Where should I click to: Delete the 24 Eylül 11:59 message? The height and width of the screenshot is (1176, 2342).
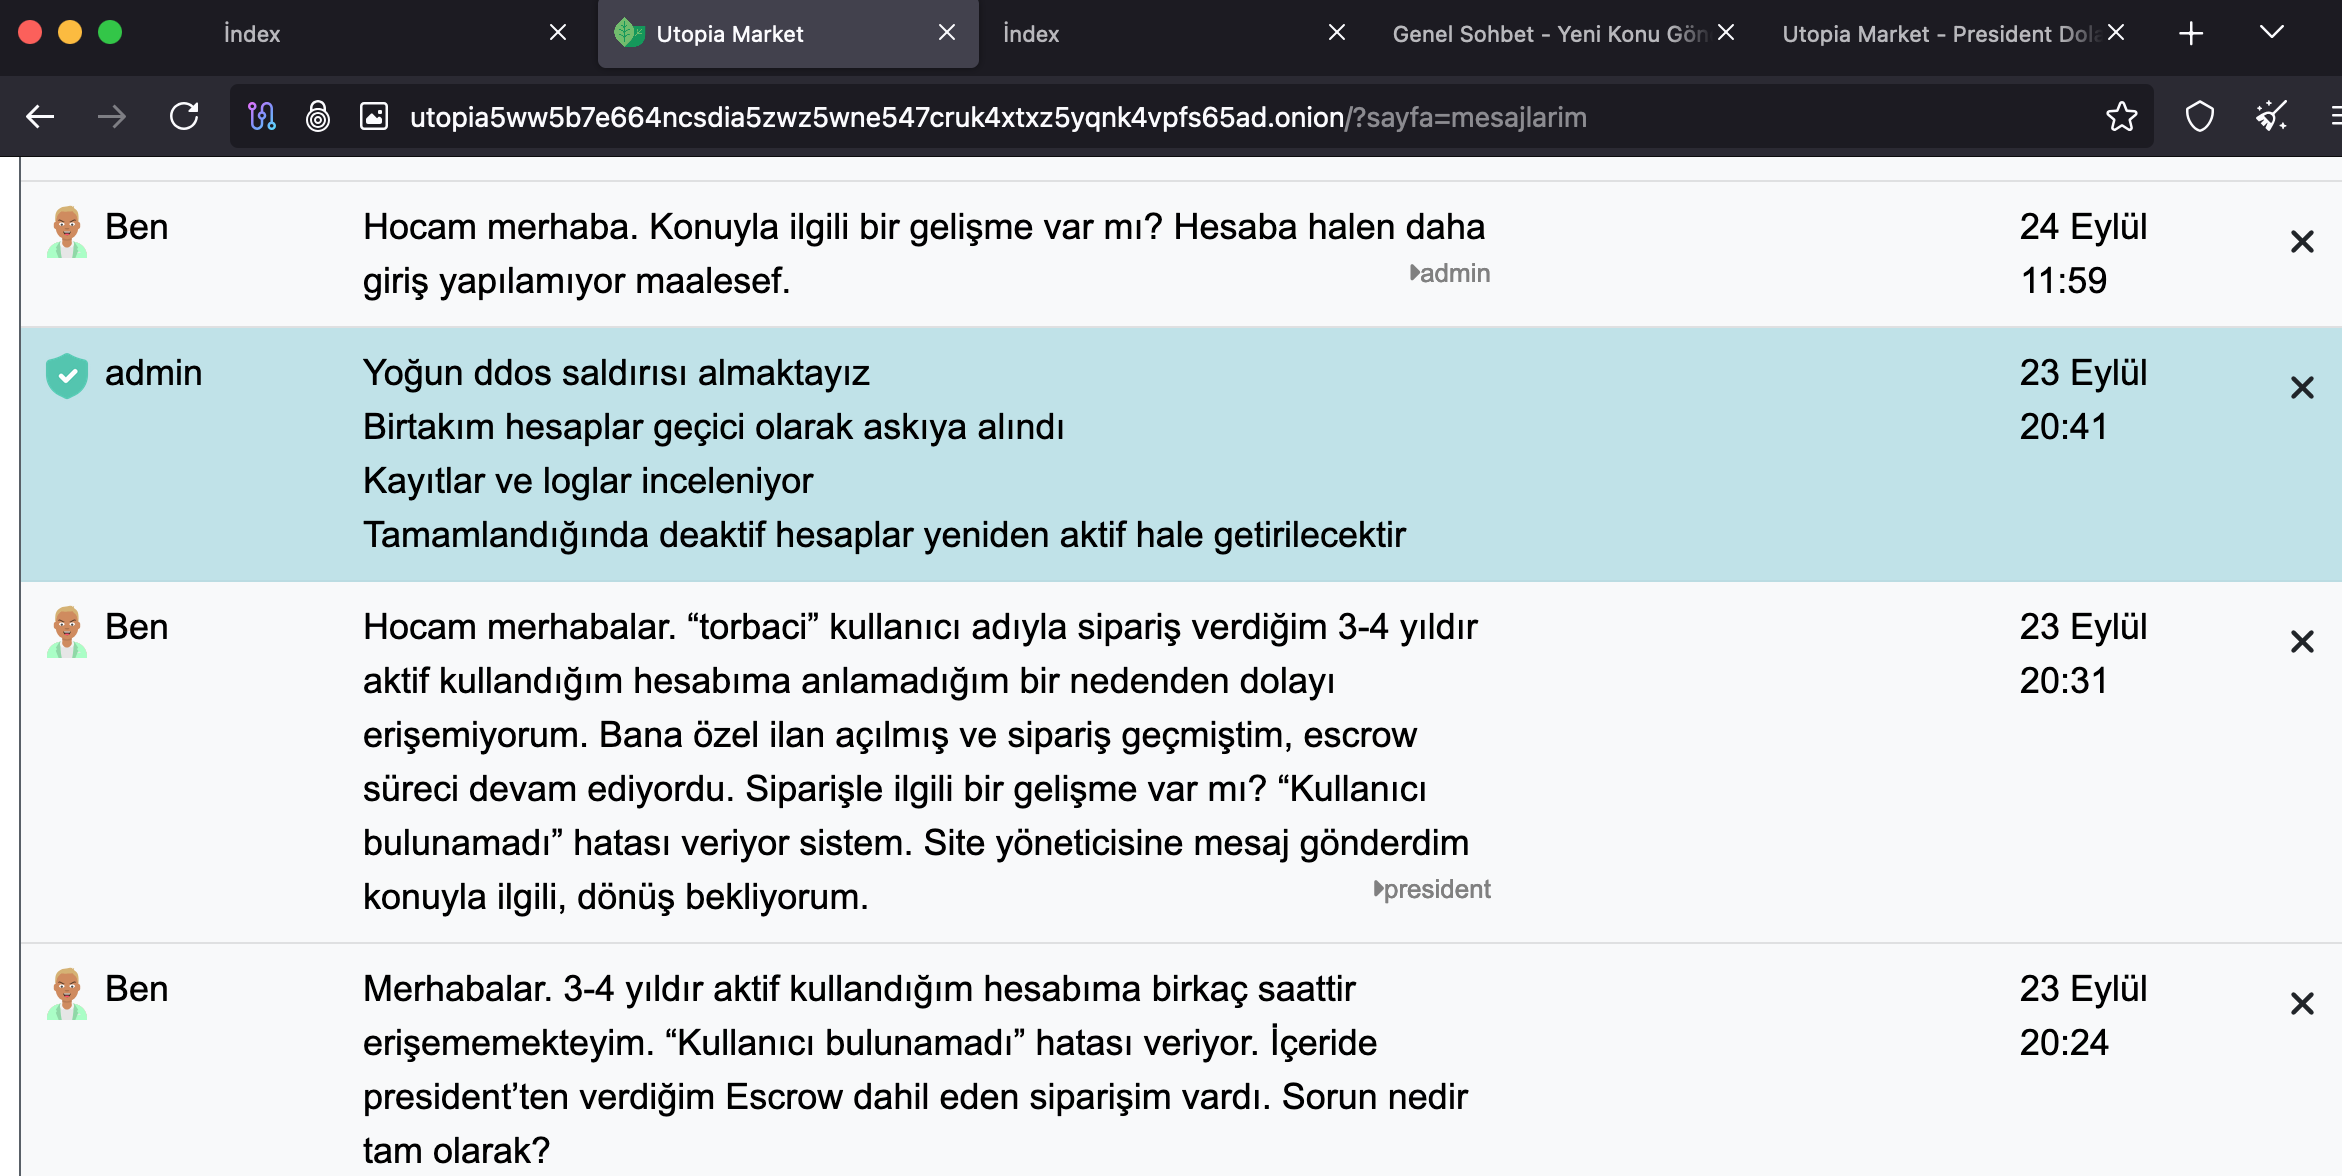2302,242
